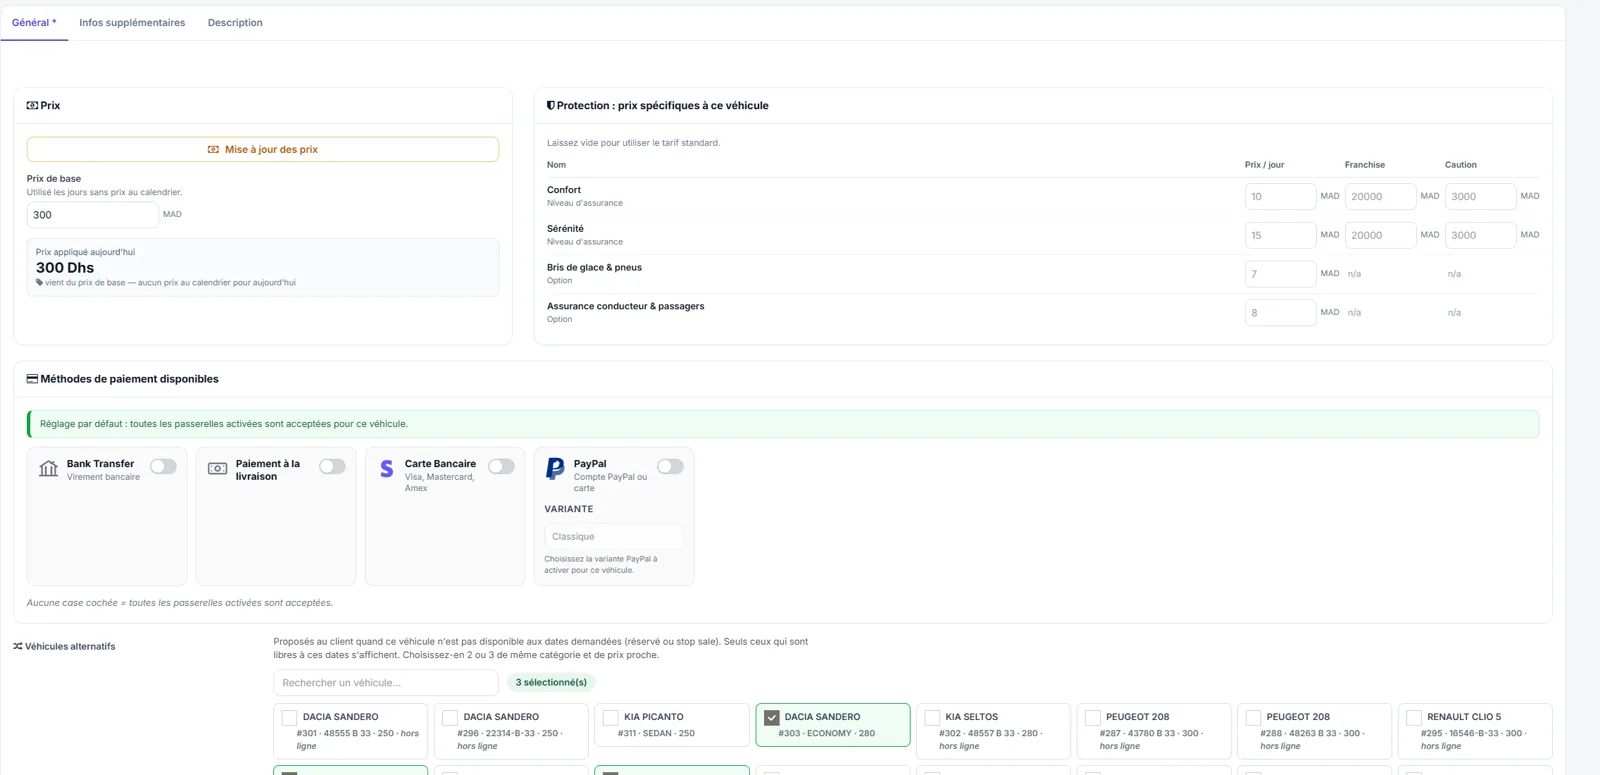1600x775 pixels.
Task: Click the '3 sélectionné(s)' badge
Action: click(x=551, y=682)
